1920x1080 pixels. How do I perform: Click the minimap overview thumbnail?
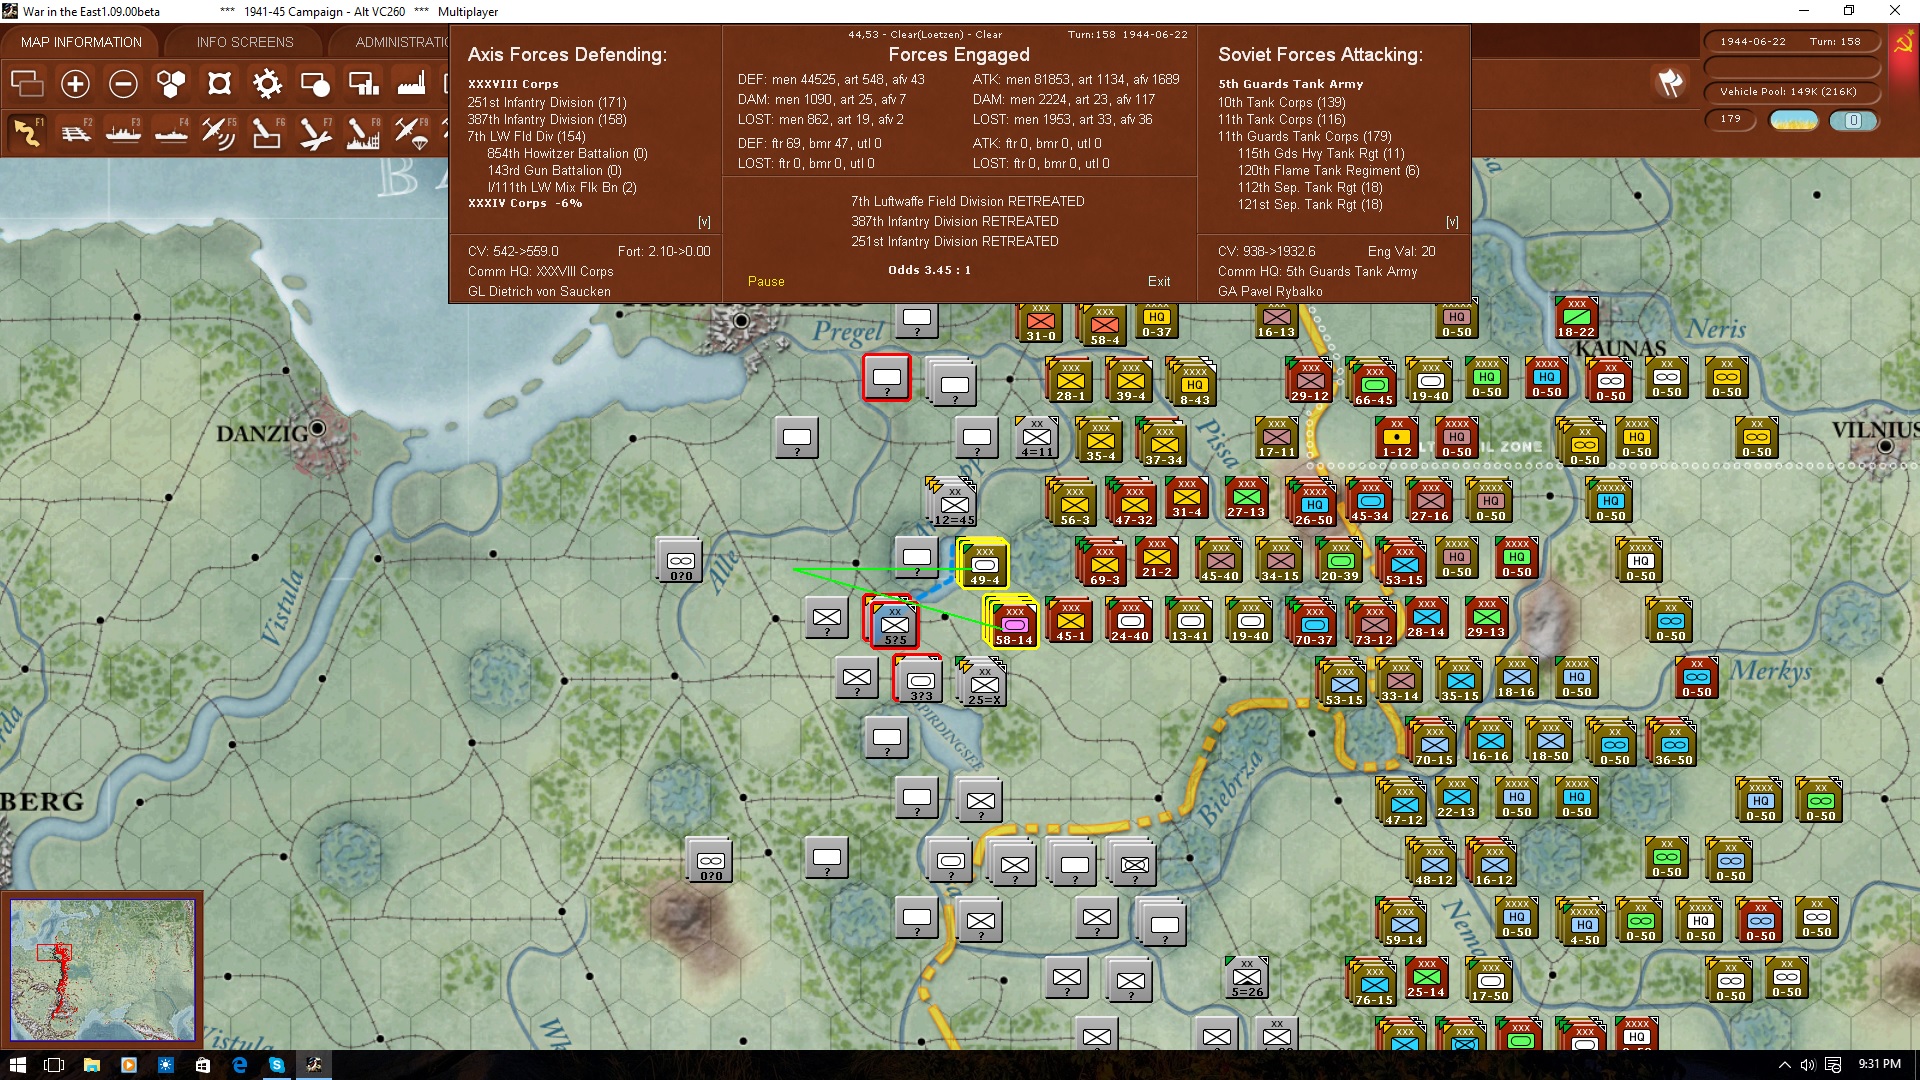103,969
